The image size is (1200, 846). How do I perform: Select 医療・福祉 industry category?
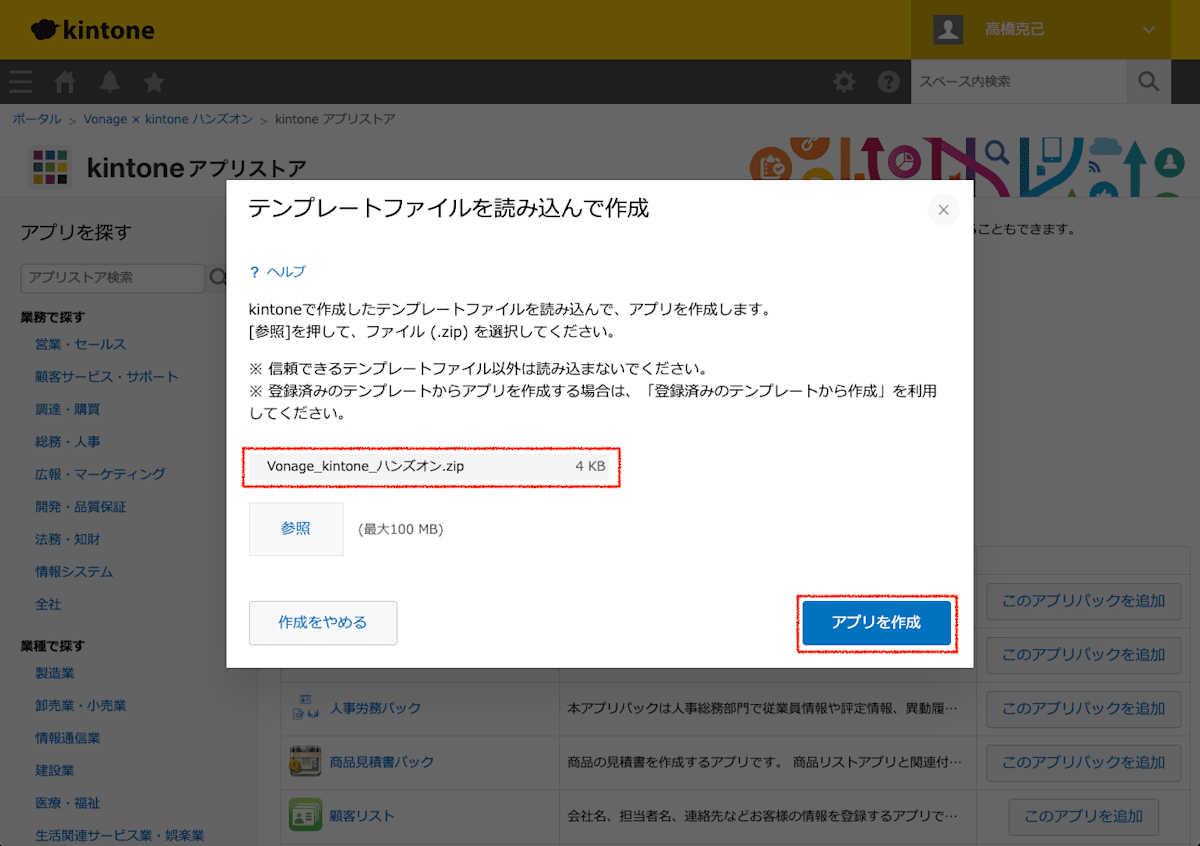click(x=68, y=803)
